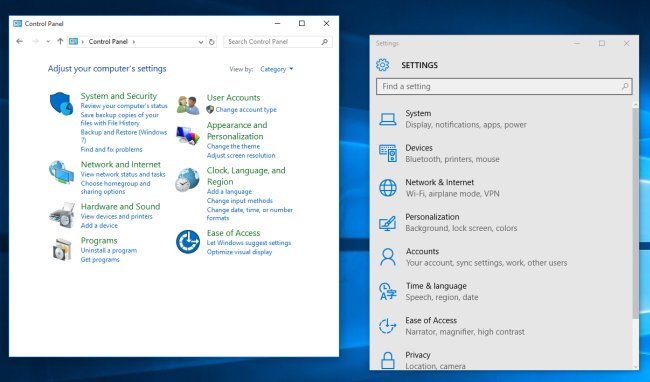
Task: Click the Accounts person icon in Settings
Action: tap(388, 257)
